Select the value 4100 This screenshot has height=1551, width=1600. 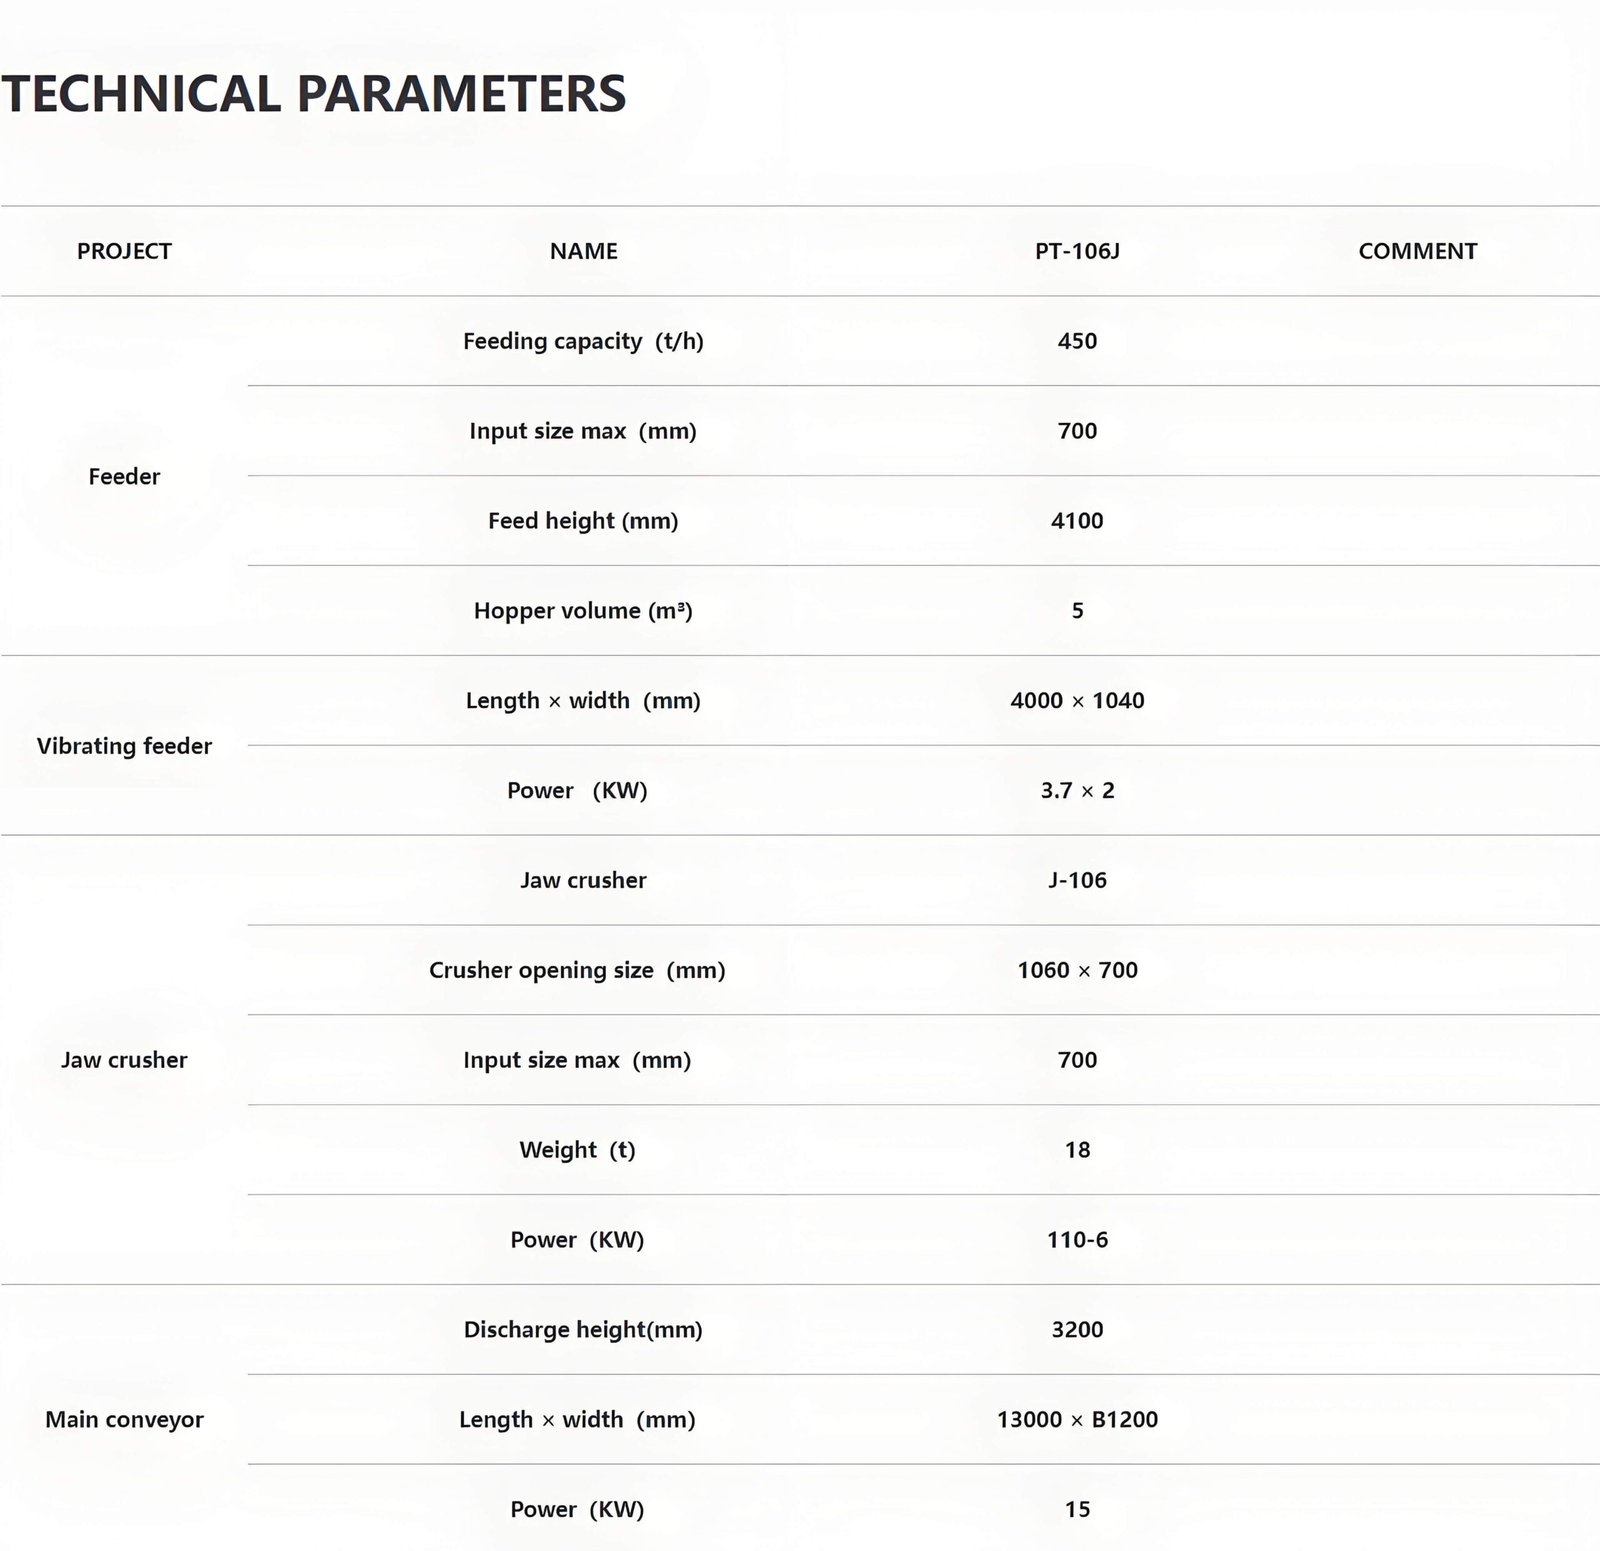coord(1077,521)
